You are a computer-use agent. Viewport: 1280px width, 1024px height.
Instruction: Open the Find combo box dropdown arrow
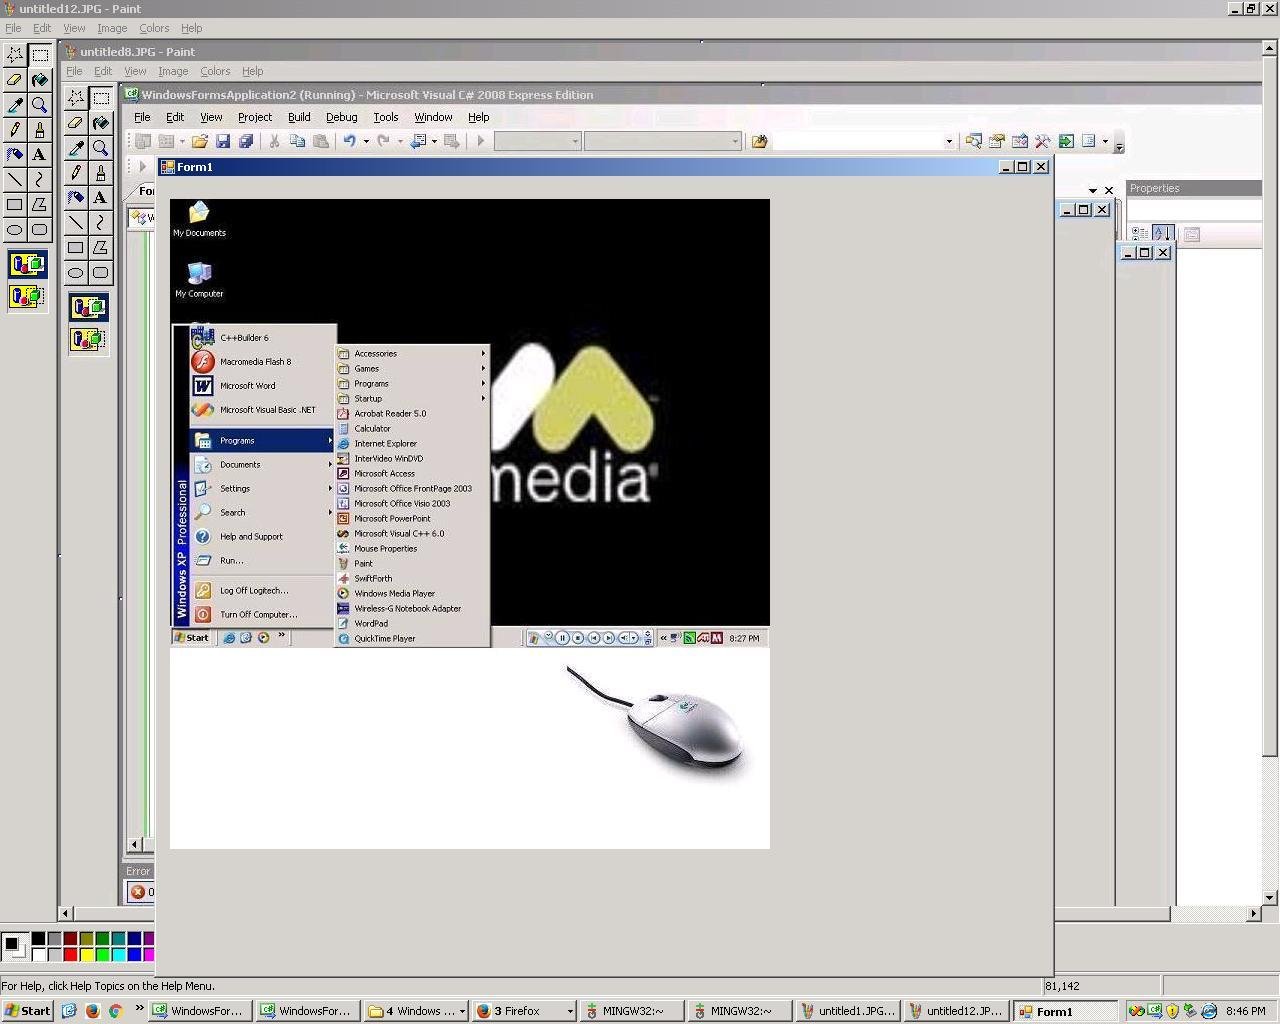pos(949,141)
